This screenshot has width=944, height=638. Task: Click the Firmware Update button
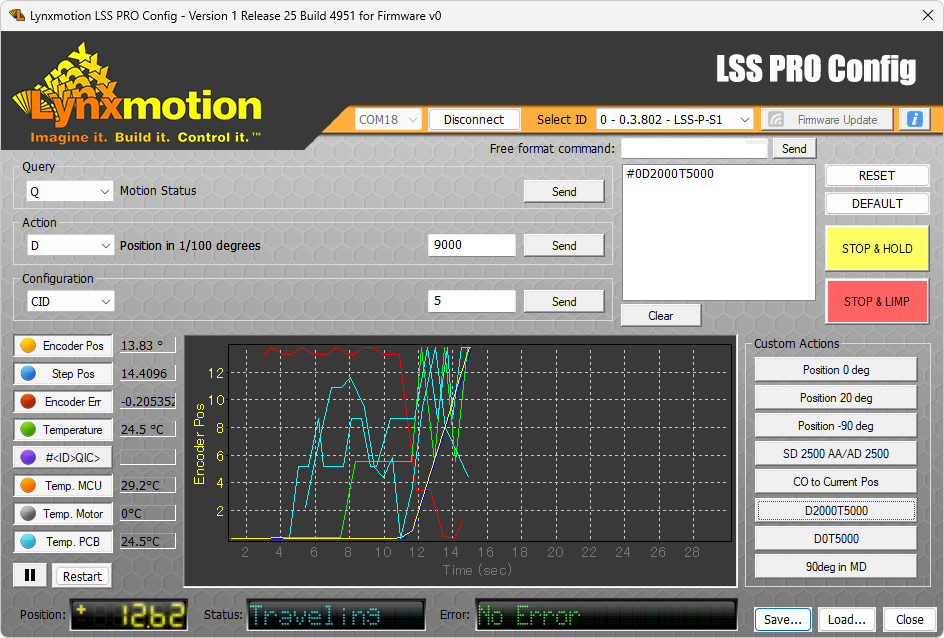[x=828, y=119]
